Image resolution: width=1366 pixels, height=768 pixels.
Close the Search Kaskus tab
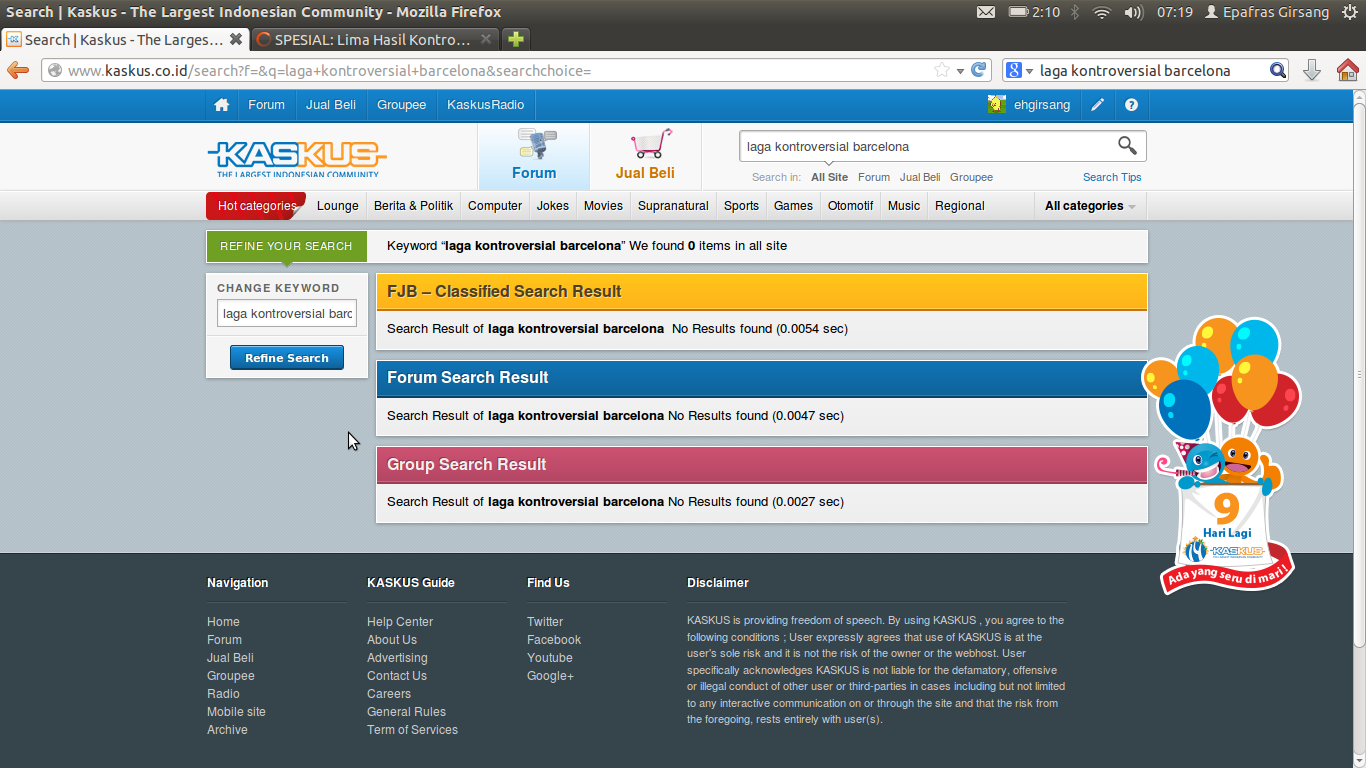pos(236,40)
